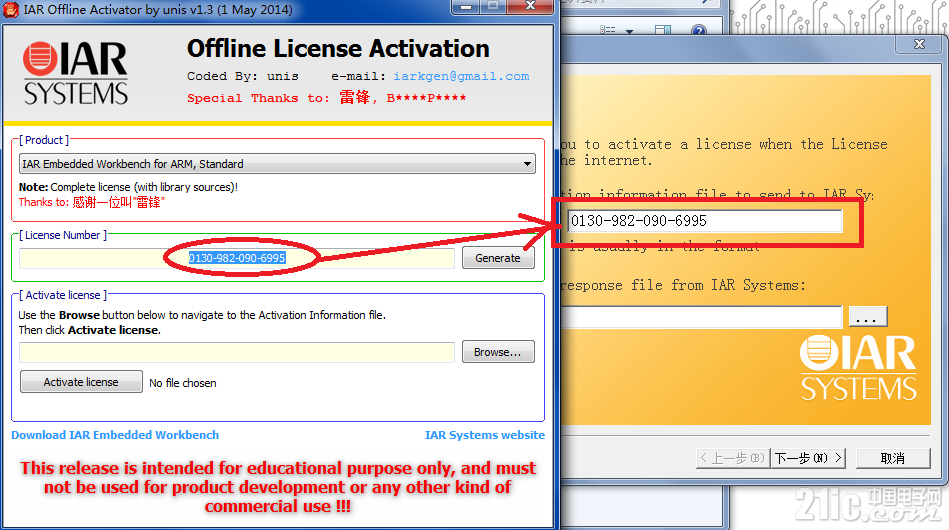The width and height of the screenshot is (949, 530).
Task: Click the 下一步 (N) next button
Action: [x=808, y=458]
